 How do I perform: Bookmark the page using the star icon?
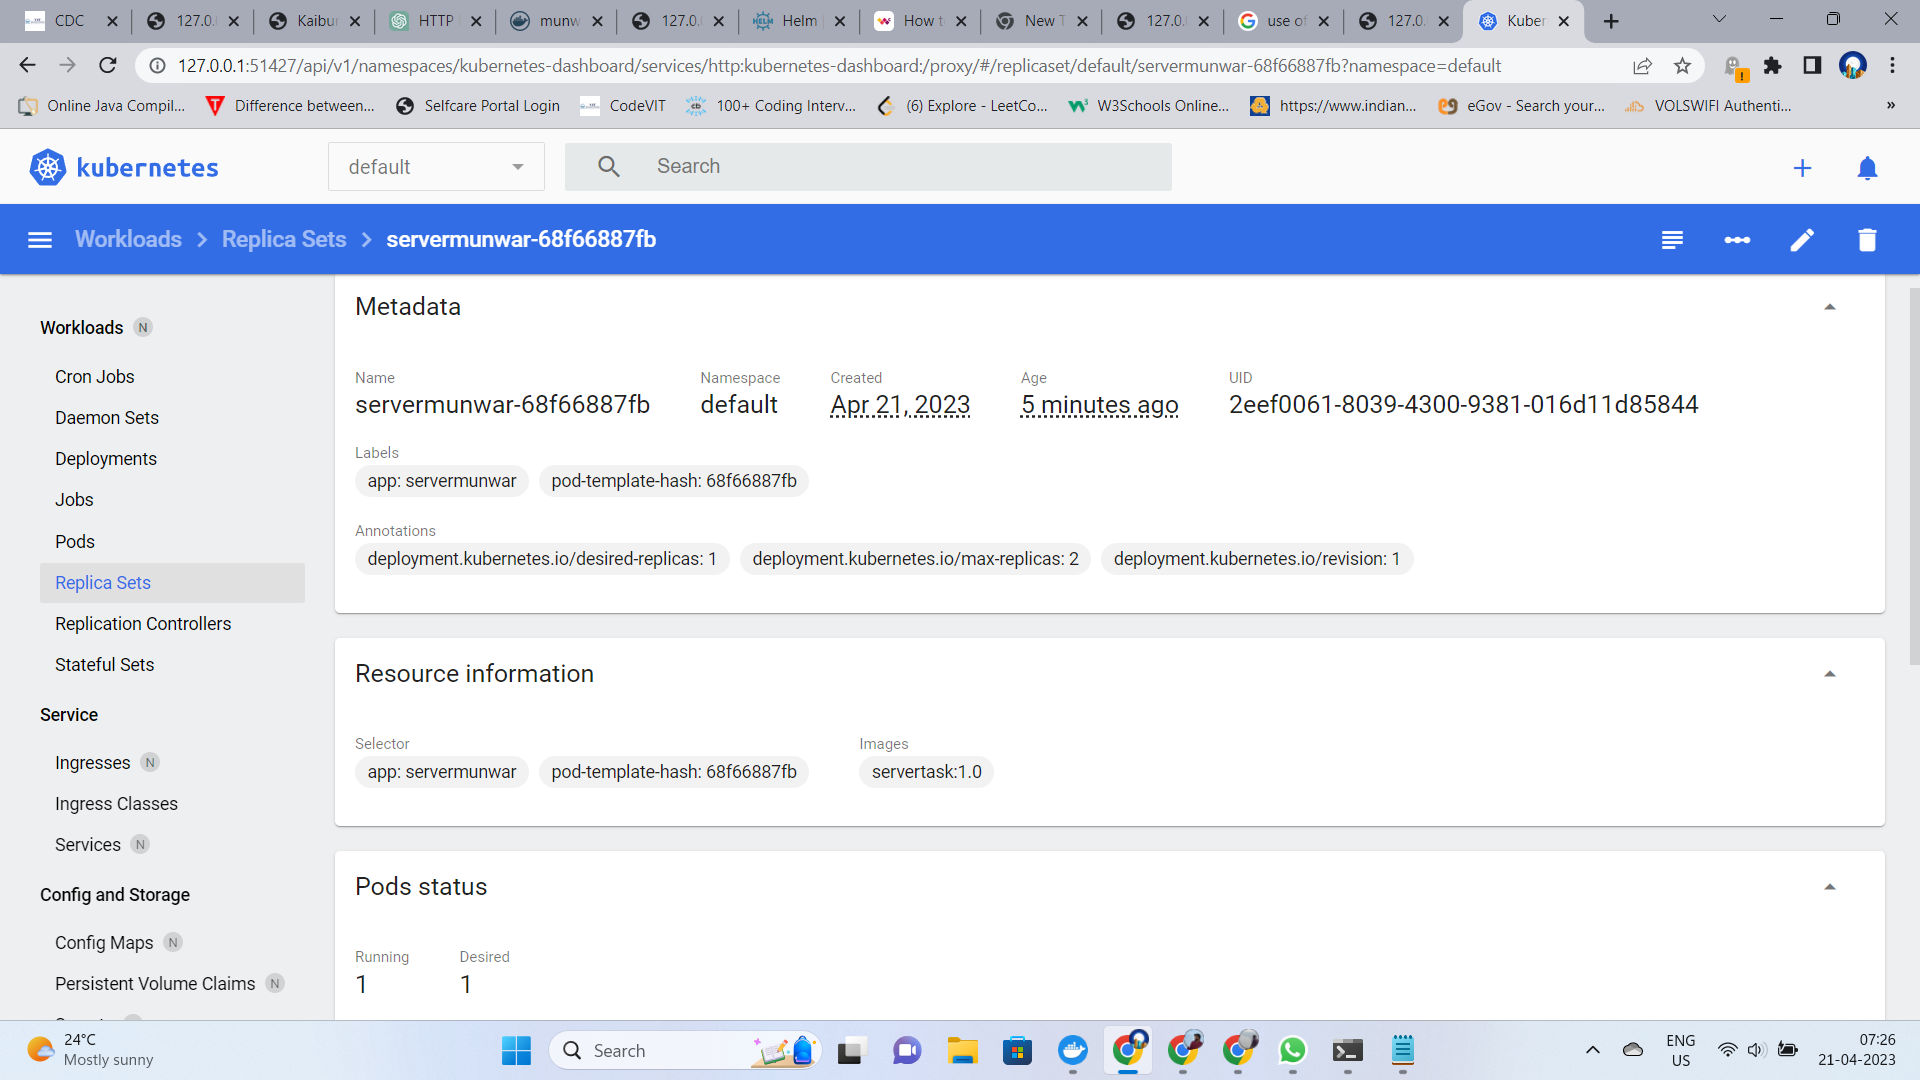pos(1683,65)
